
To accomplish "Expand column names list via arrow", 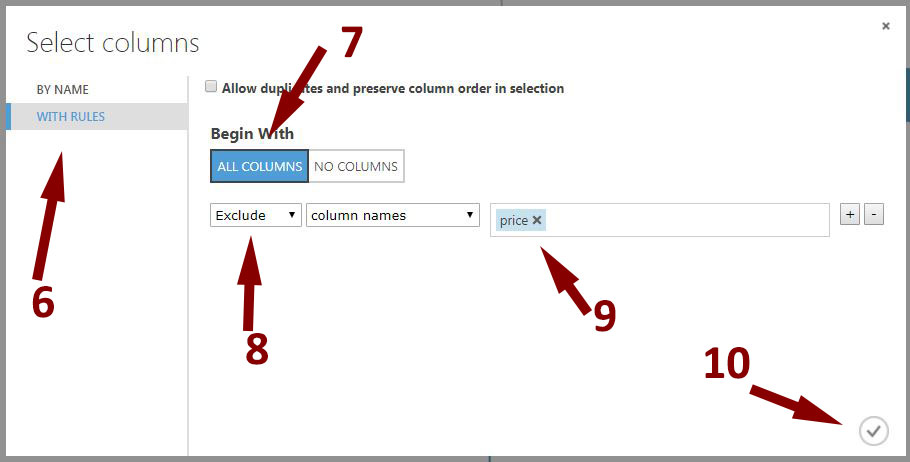I will [x=470, y=215].
